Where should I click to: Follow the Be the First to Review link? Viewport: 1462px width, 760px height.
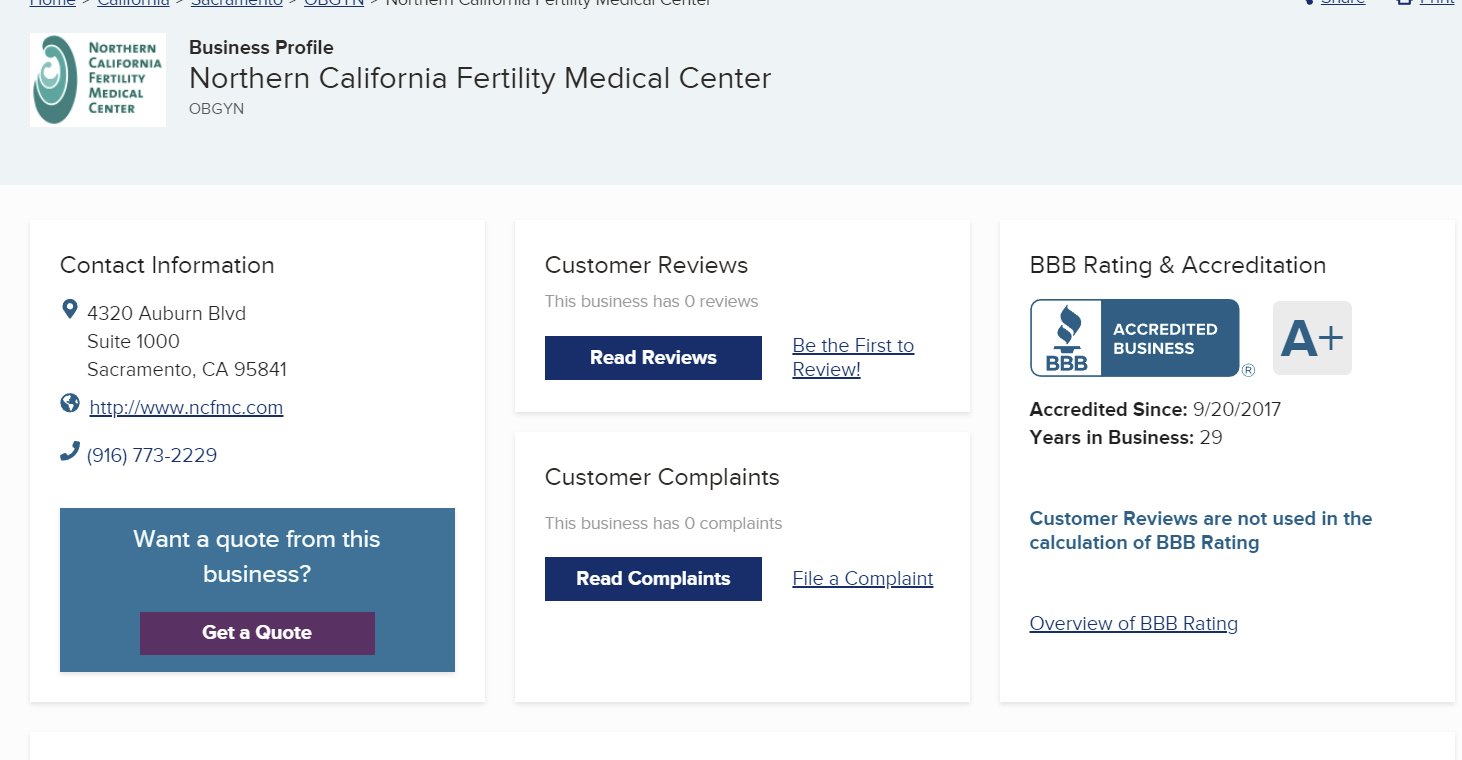pyautogui.click(x=853, y=357)
